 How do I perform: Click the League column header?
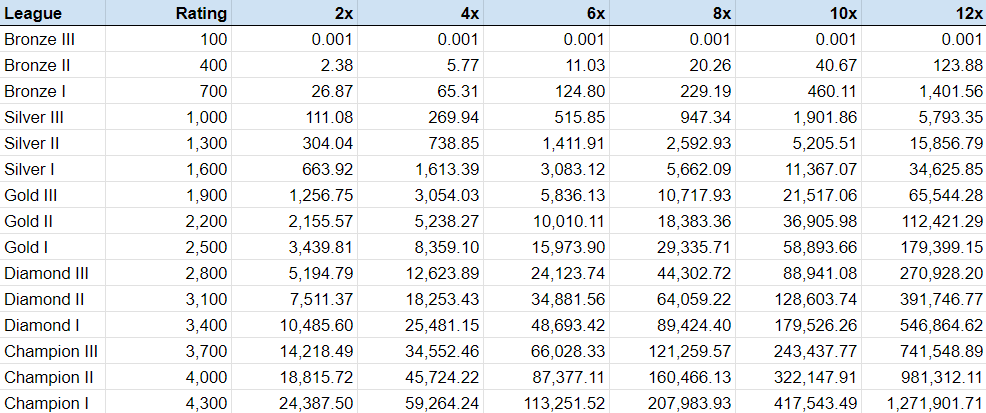tap(33, 14)
